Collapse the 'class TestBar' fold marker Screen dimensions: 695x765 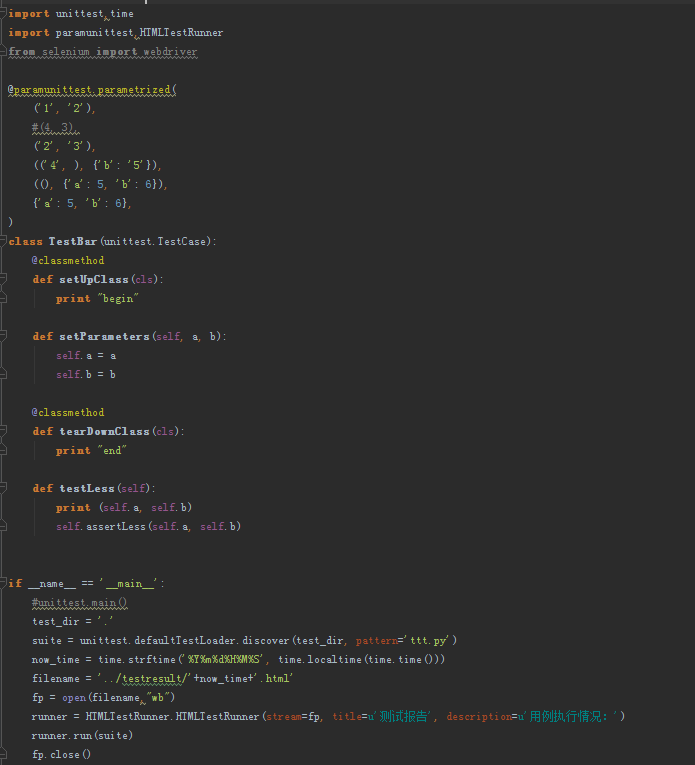3,241
